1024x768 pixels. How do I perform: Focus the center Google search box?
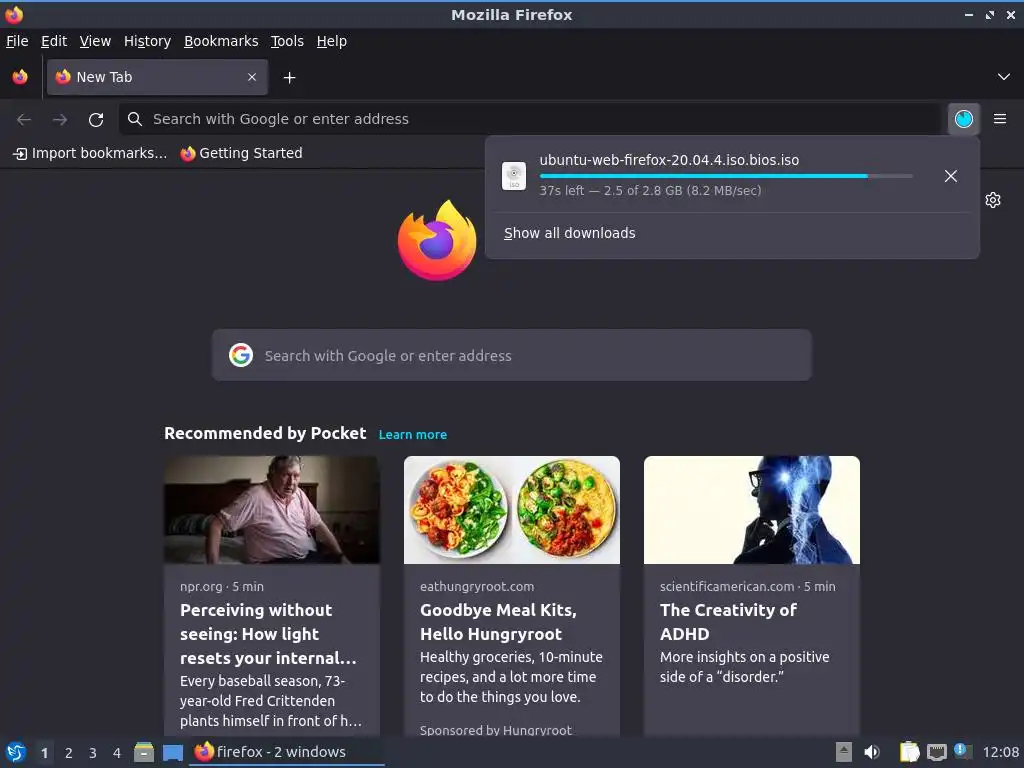tap(511, 355)
